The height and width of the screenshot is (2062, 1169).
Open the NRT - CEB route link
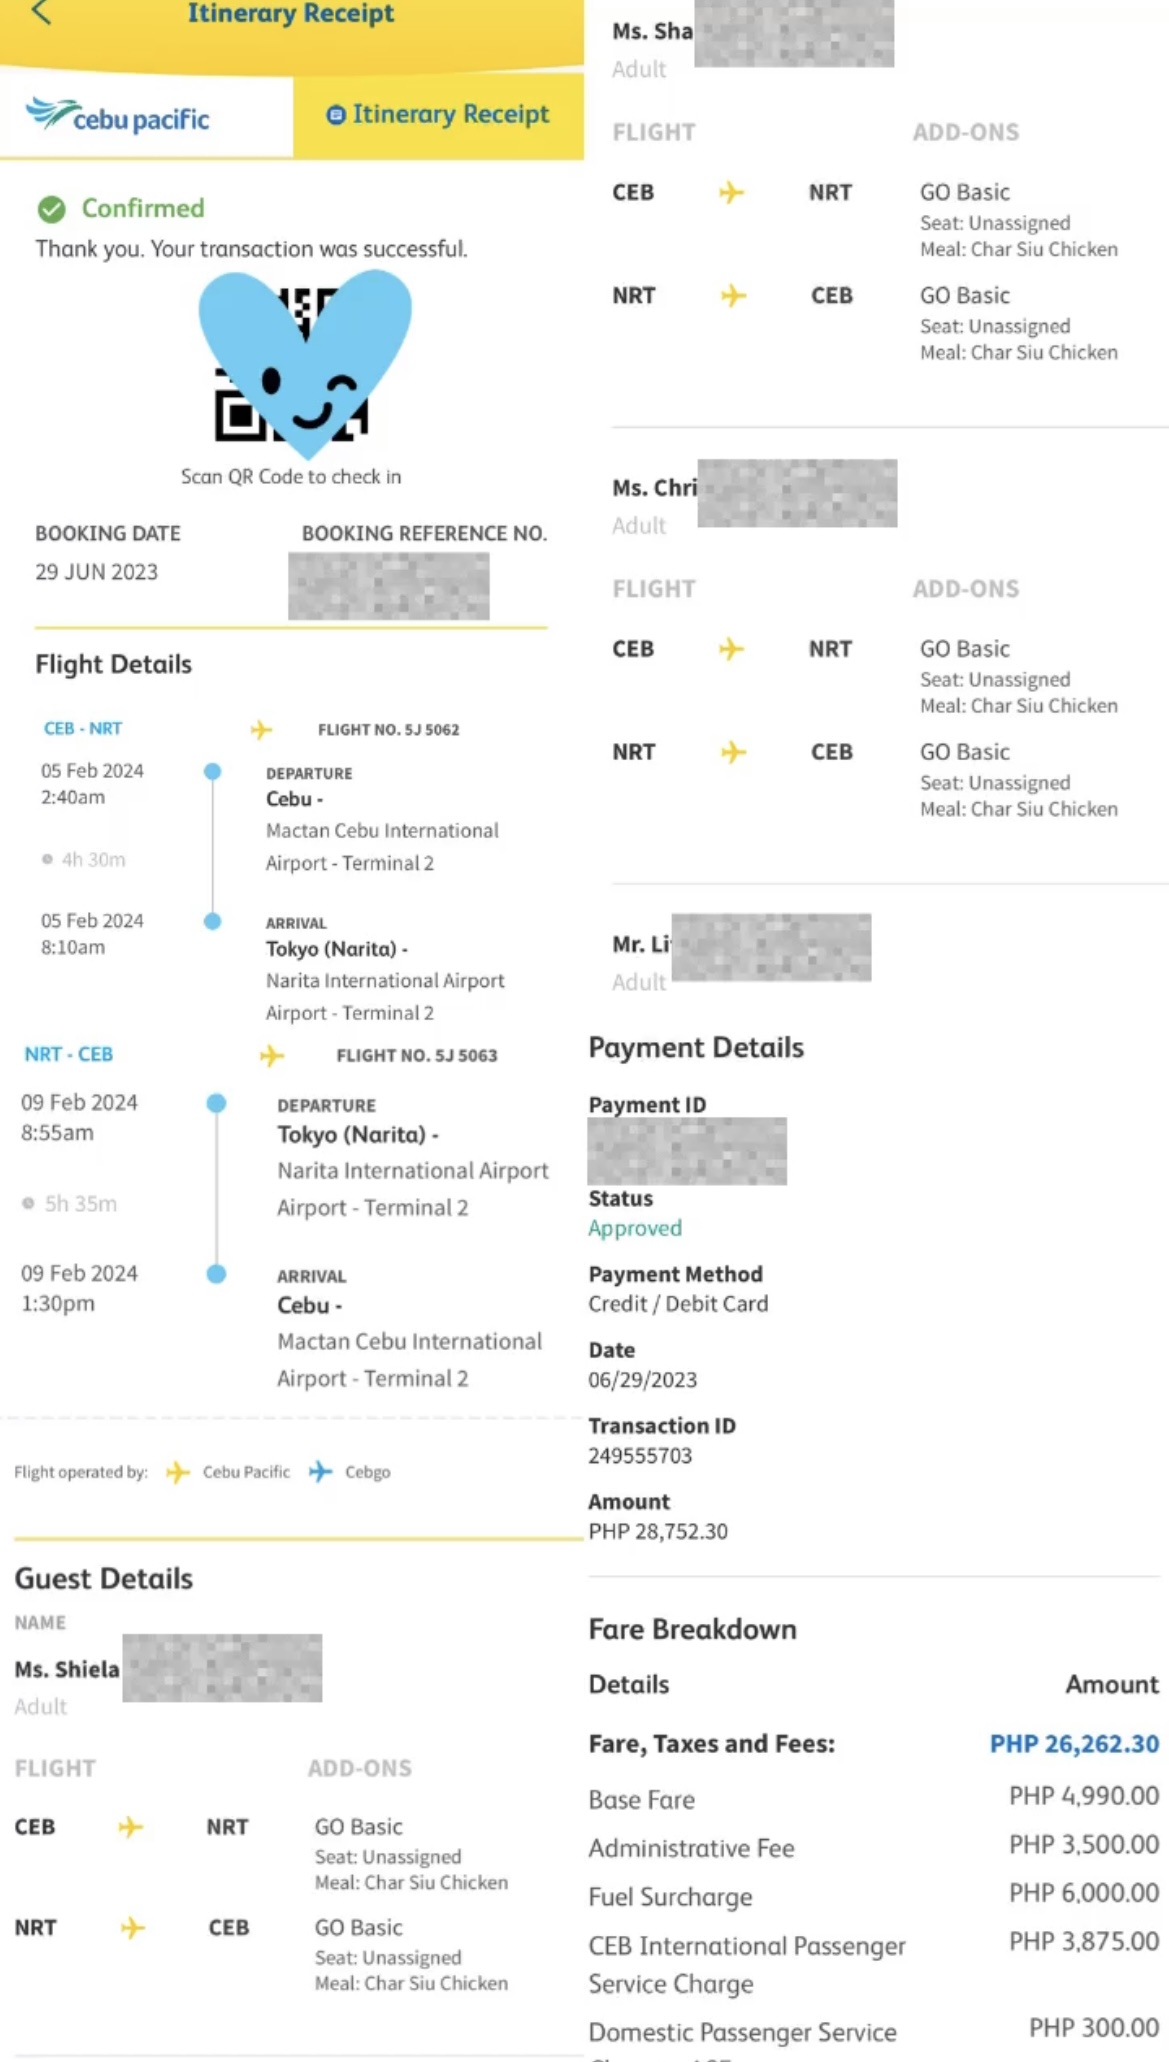click(69, 1055)
